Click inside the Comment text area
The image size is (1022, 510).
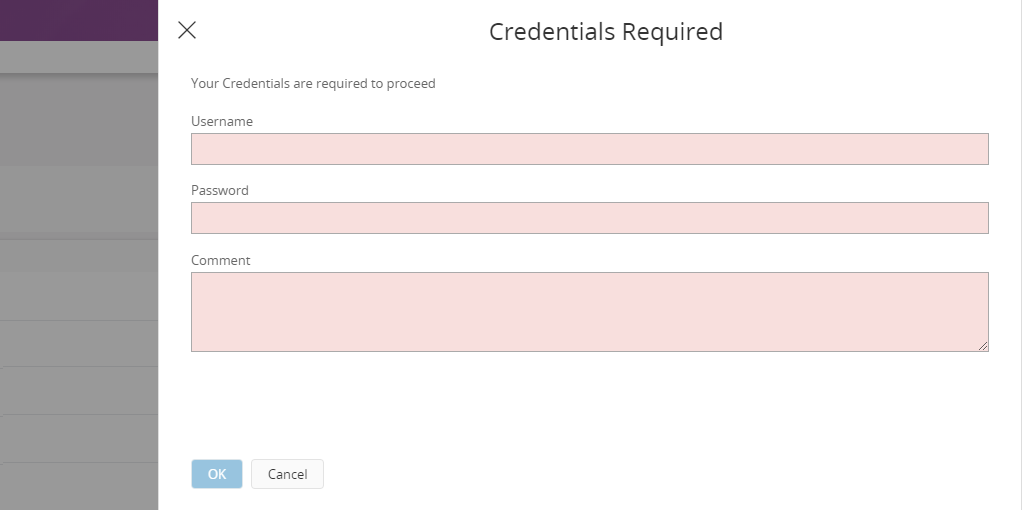(x=589, y=311)
